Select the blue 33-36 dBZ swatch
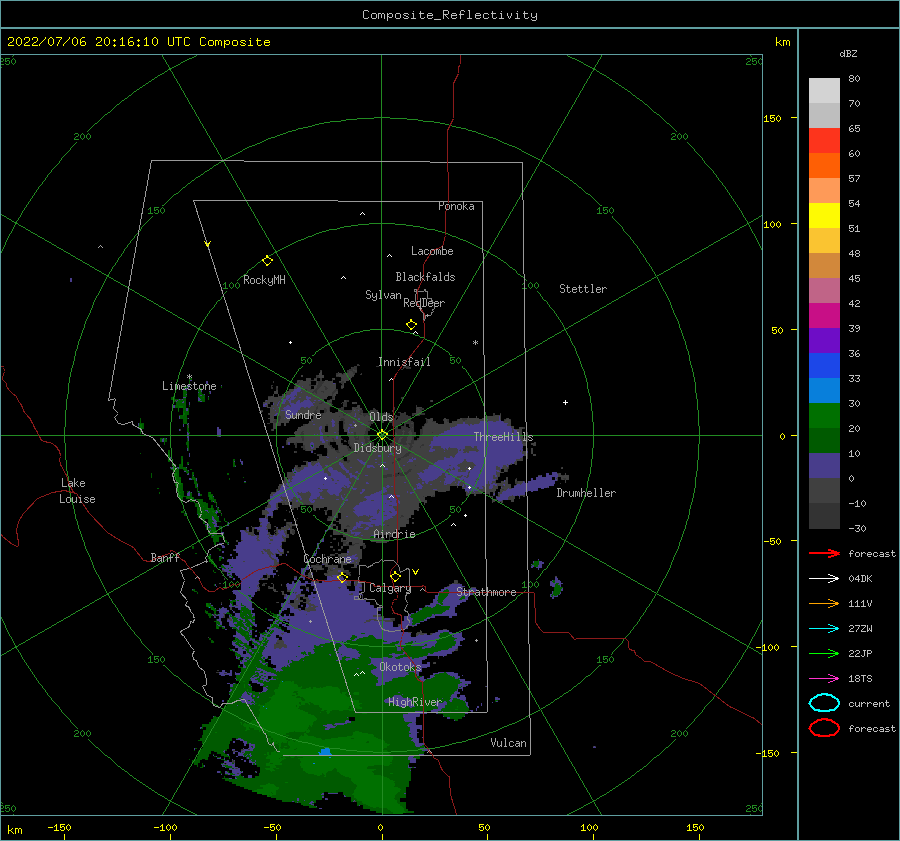This screenshot has height=841, width=900. point(824,365)
